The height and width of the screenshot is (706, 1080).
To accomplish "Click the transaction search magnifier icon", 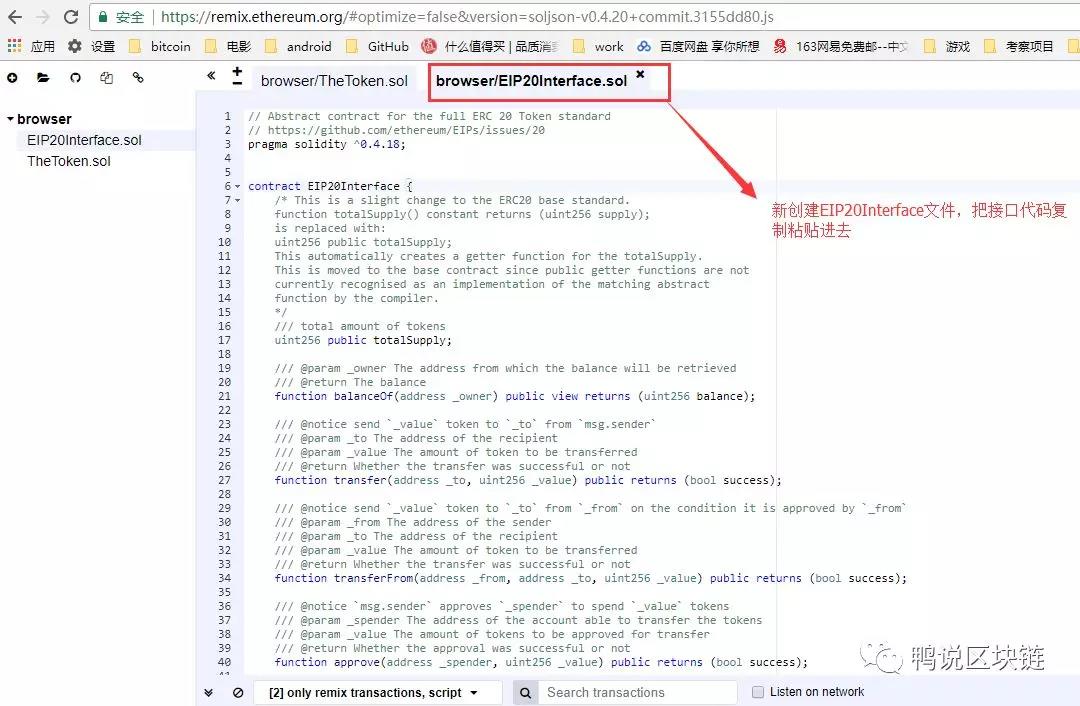I will coord(525,693).
